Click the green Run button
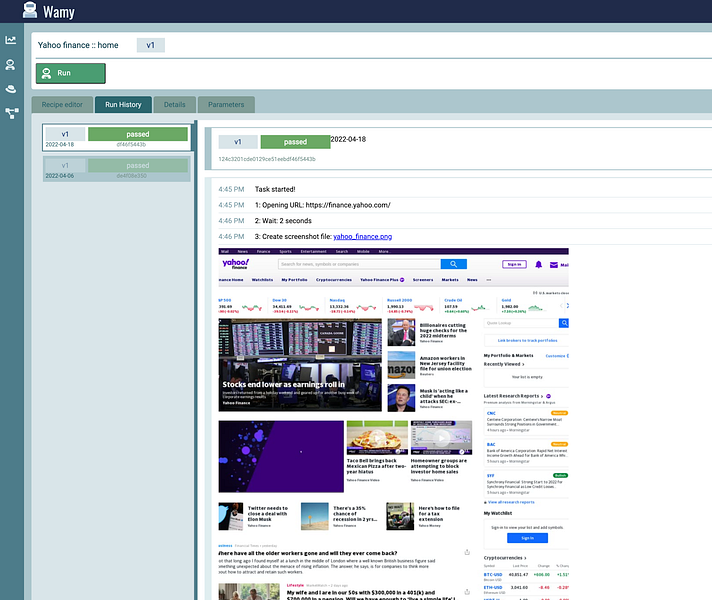This screenshot has width=712, height=600. (x=71, y=73)
